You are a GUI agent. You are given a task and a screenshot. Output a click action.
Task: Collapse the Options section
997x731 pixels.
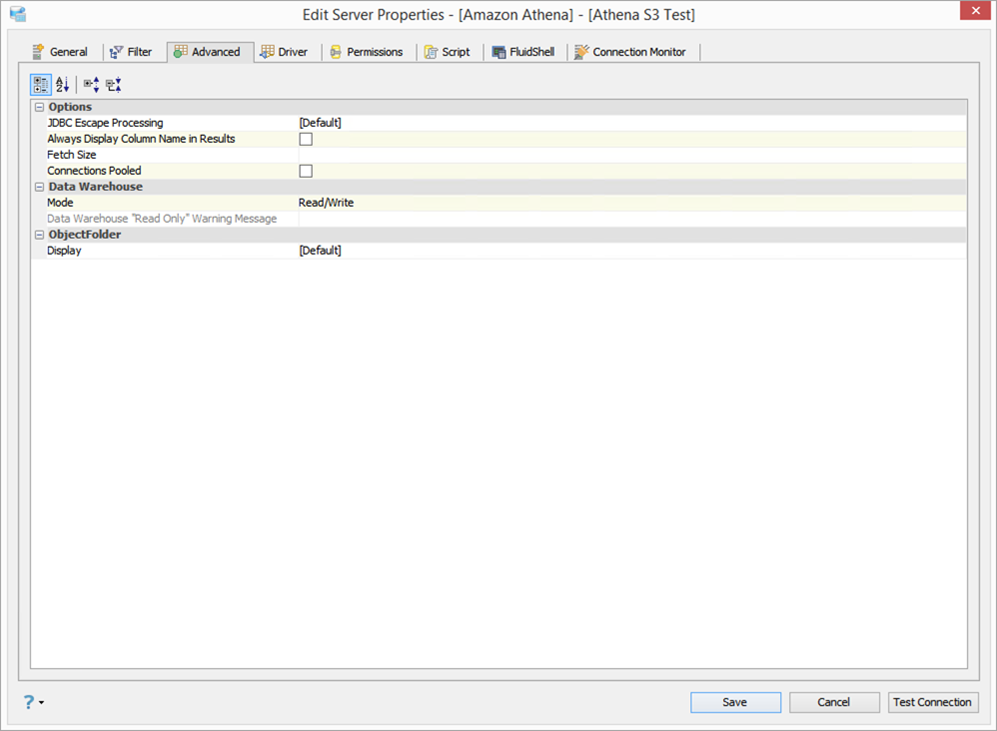(x=39, y=107)
